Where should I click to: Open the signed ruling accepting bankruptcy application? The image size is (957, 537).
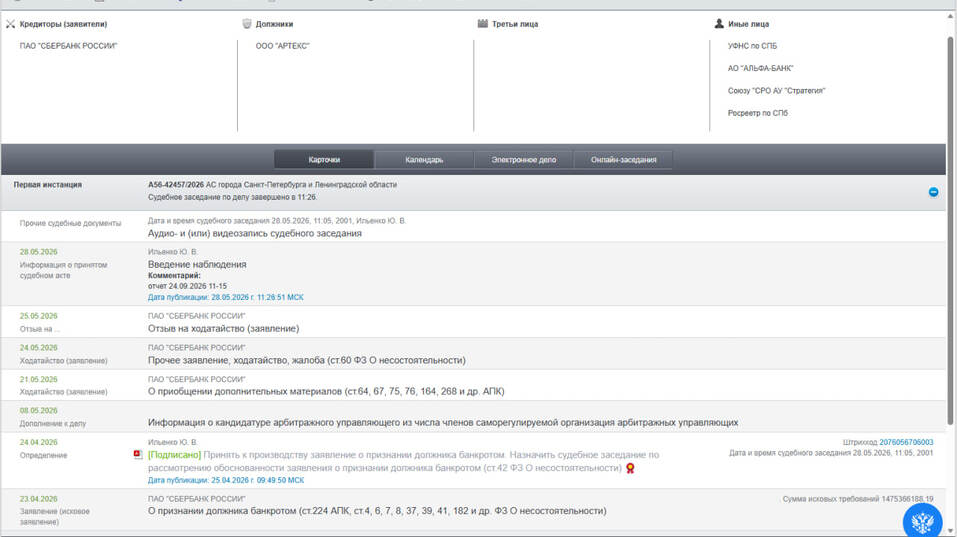click(x=403, y=461)
